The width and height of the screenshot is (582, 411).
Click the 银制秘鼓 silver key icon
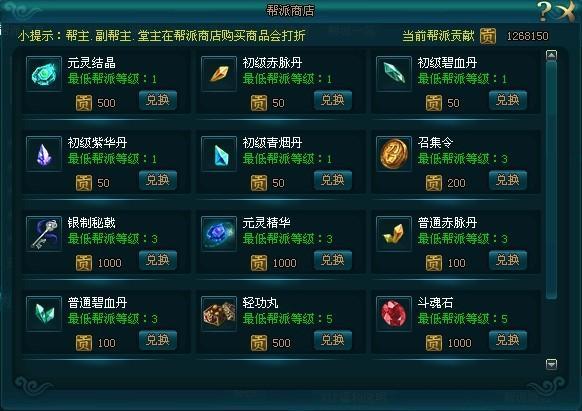44,234
